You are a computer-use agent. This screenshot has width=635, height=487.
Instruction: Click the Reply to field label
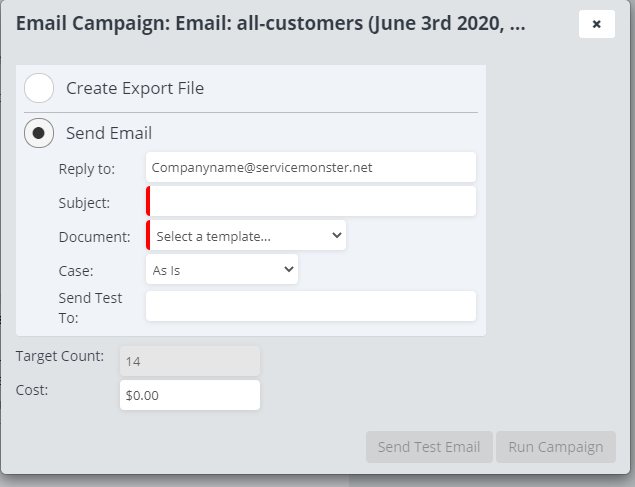pos(87,168)
